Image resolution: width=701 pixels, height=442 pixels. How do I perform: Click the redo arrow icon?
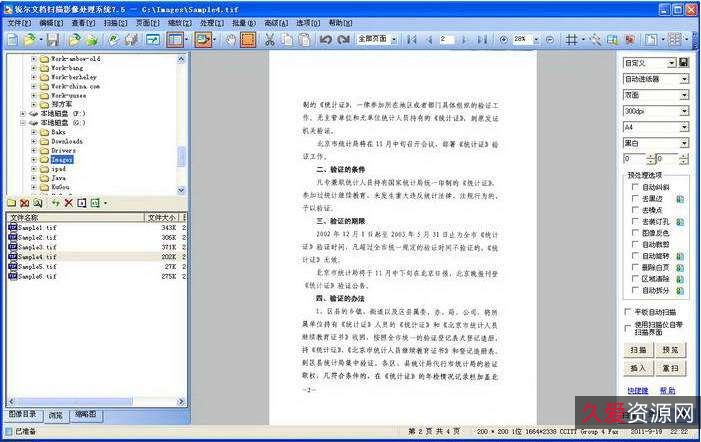[x=343, y=40]
